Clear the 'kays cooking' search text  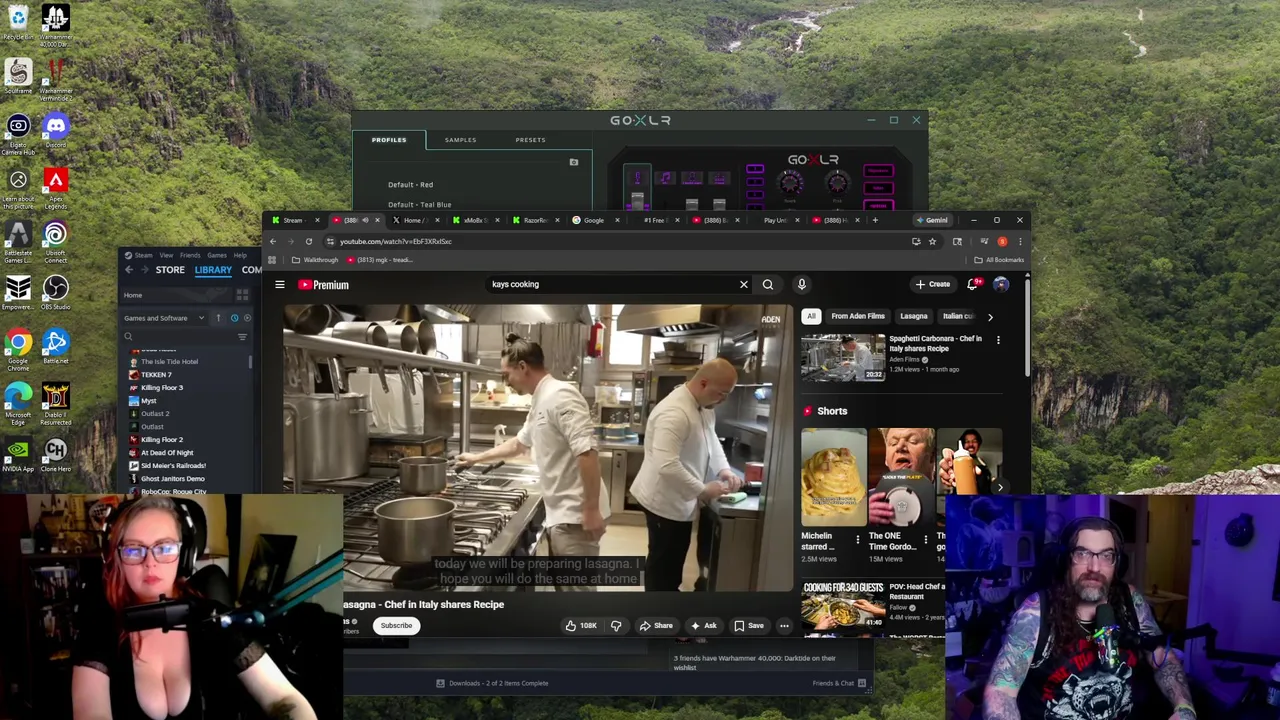pyautogui.click(x=743, y=285)
